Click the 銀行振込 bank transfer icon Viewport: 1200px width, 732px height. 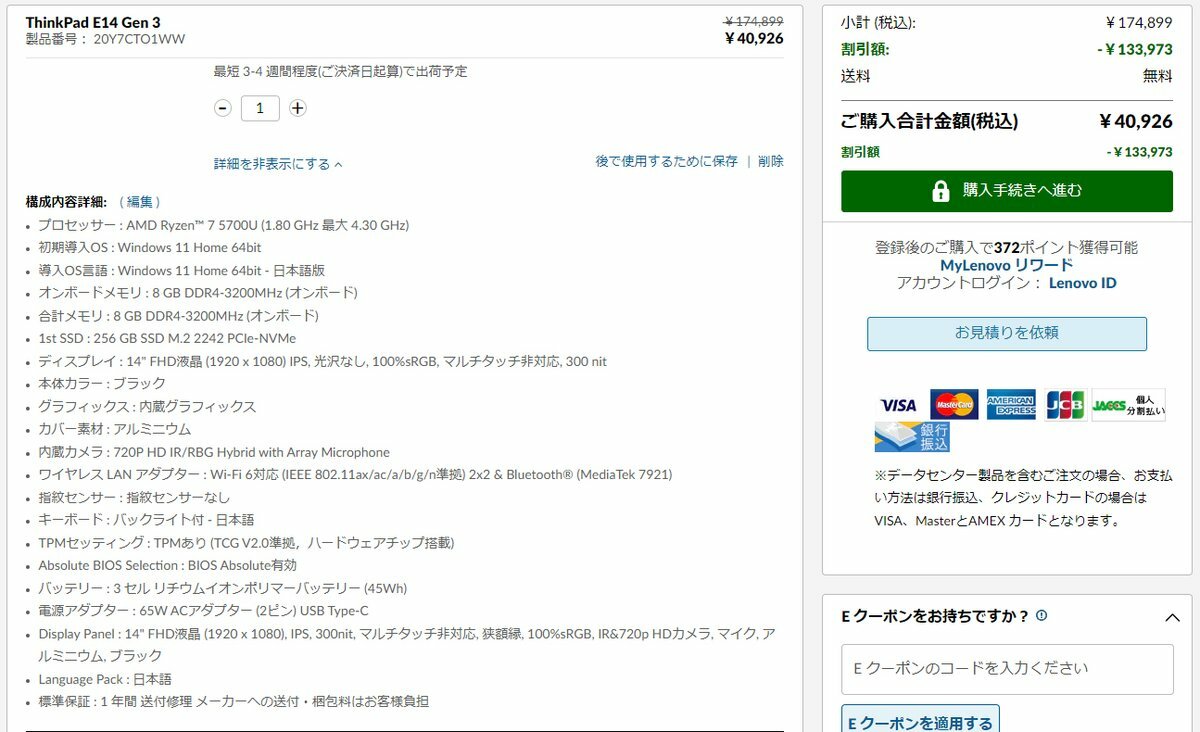point(912,437)
